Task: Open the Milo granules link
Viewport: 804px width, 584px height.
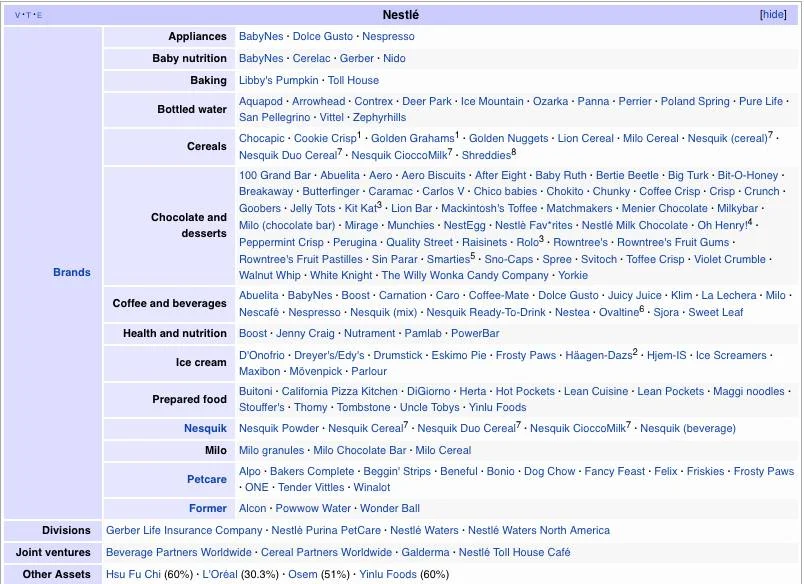Action: [271, 450]
